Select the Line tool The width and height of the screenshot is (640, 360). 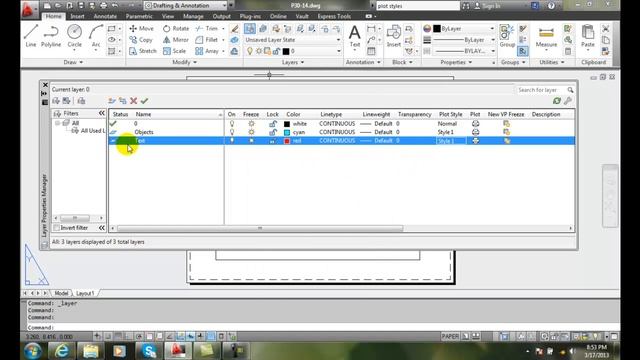(31, 36)
